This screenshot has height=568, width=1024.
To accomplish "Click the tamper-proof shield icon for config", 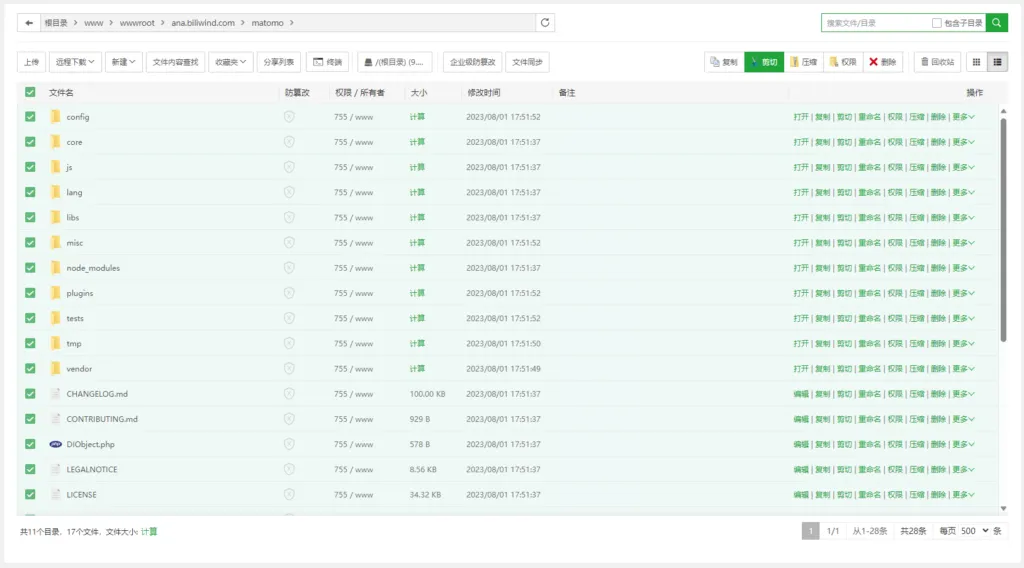I will coord(289,117).
